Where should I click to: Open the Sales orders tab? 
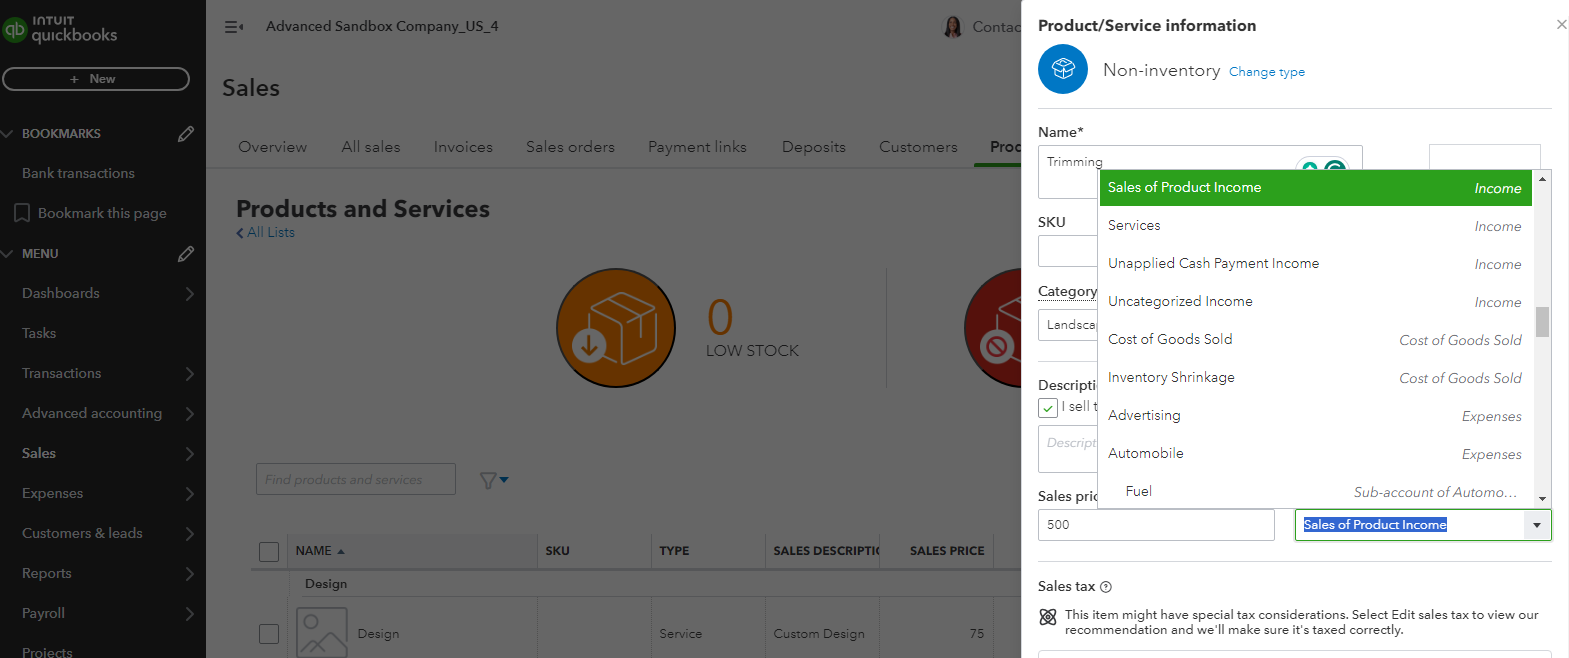[x=570, y=147]
